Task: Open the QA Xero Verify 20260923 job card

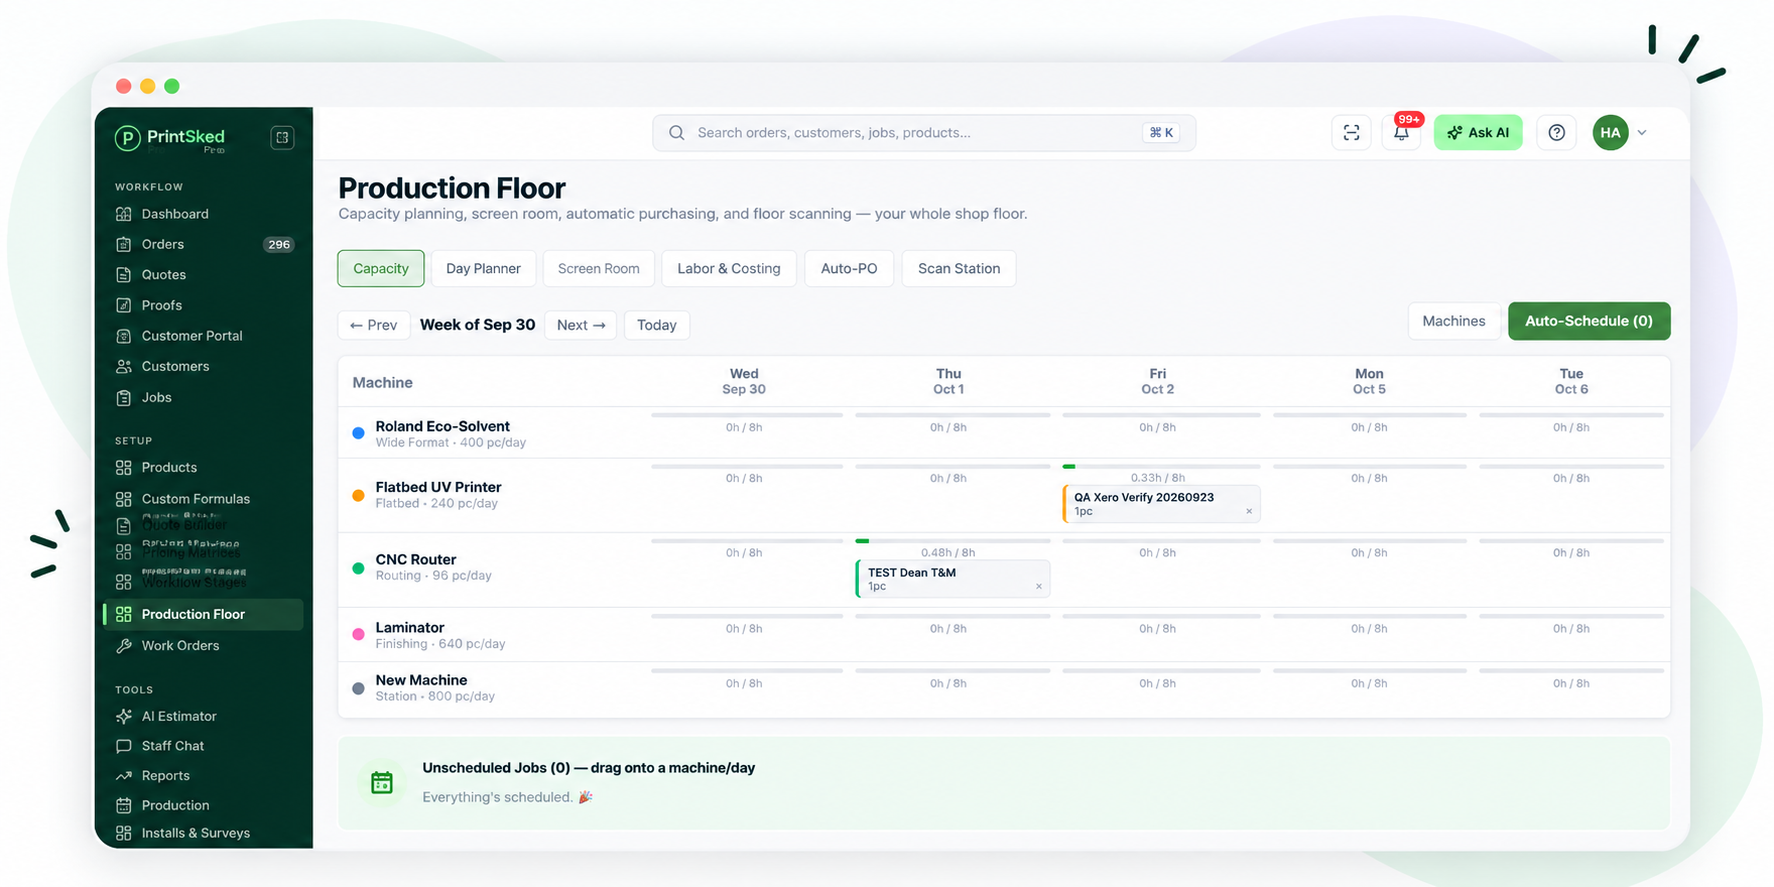Action: pos(1161,504)
